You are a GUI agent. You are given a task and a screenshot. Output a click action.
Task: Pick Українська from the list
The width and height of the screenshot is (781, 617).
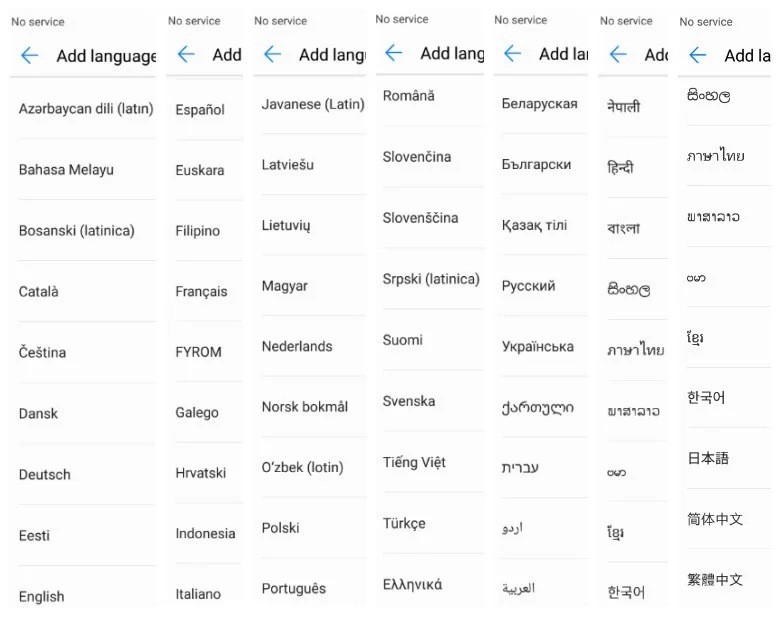tap(537, 346)
